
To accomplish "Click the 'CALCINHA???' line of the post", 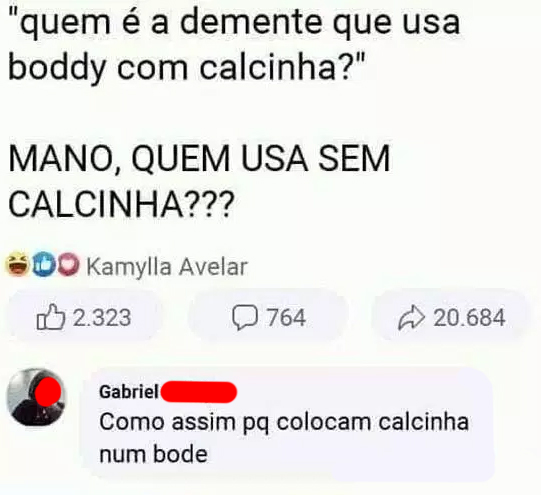I will click(x=121, y=204).
